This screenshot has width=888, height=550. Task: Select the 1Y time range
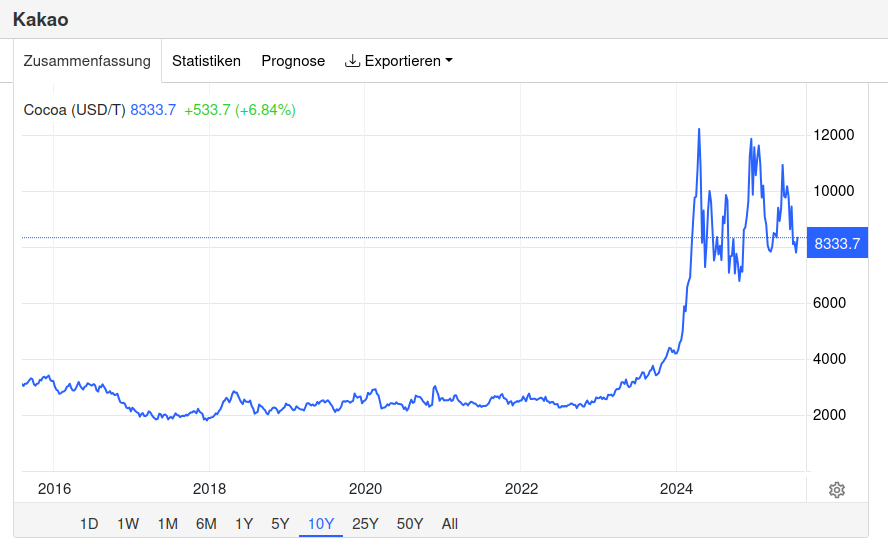[x=244, y=524]
